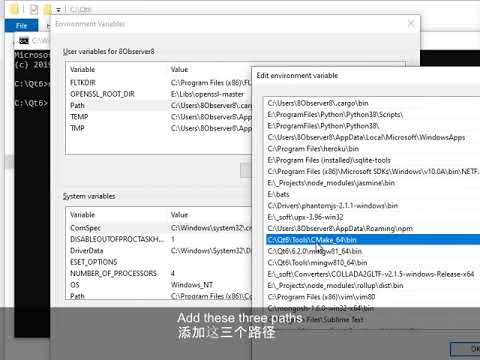Screen dimensions: 480x360
Task: Select the Python38\Scripts\ path entry
Action: (x=373, y=114)
